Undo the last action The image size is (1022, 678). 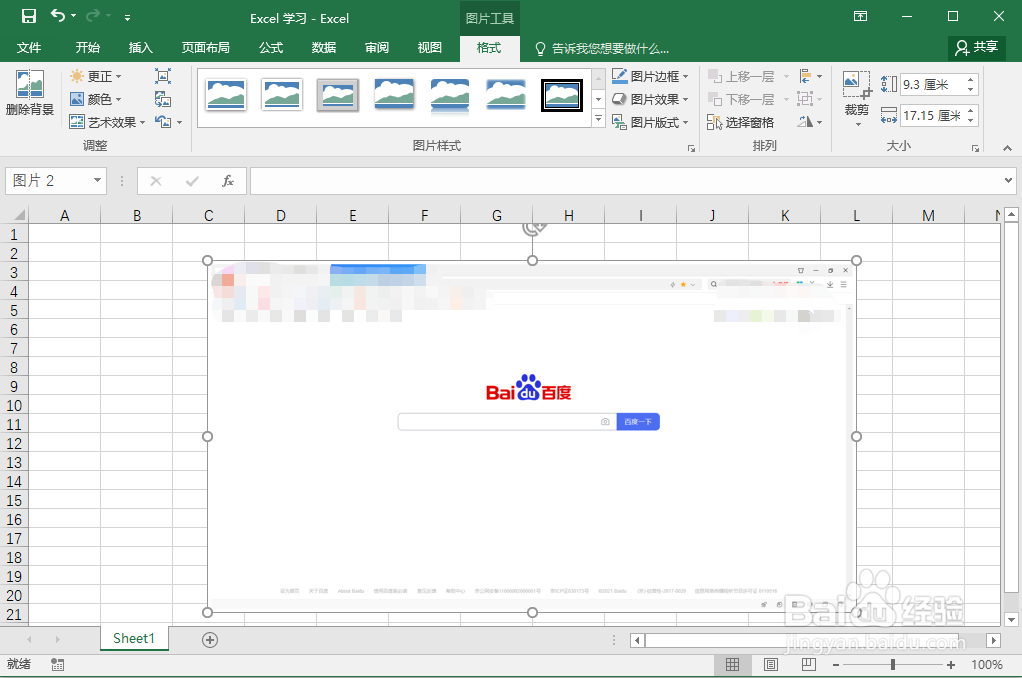tap(59, 16)
